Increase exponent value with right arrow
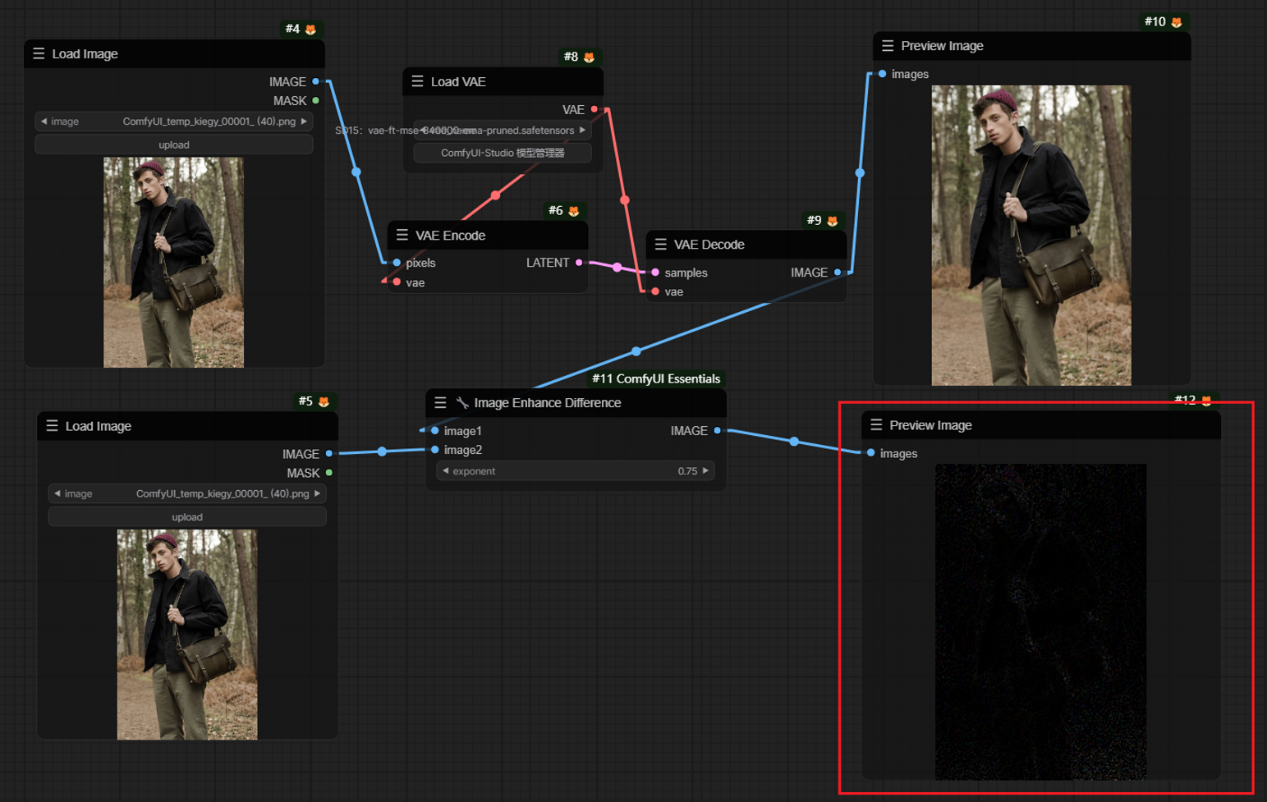 coord(705,471)
